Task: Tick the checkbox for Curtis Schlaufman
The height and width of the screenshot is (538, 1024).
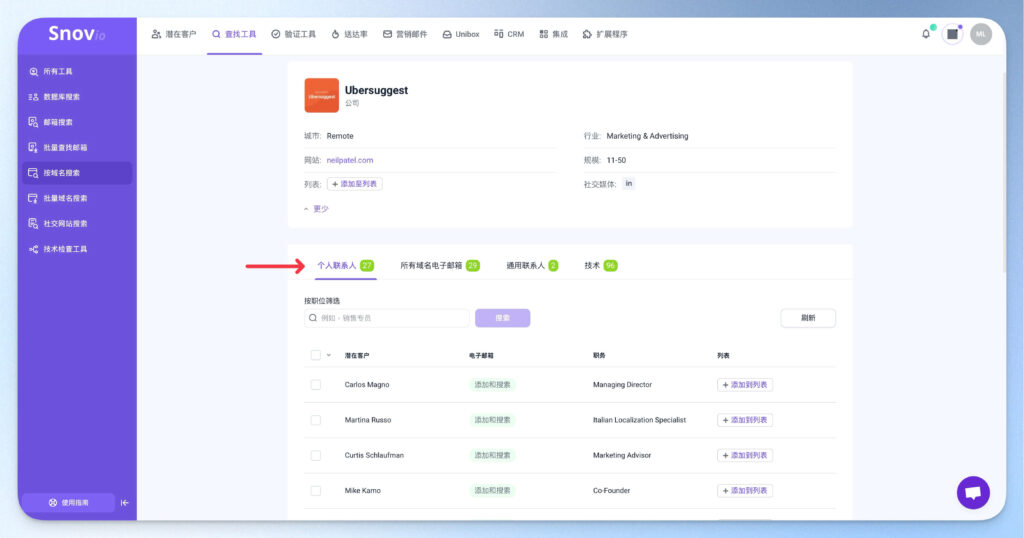Action: point(315,455)
